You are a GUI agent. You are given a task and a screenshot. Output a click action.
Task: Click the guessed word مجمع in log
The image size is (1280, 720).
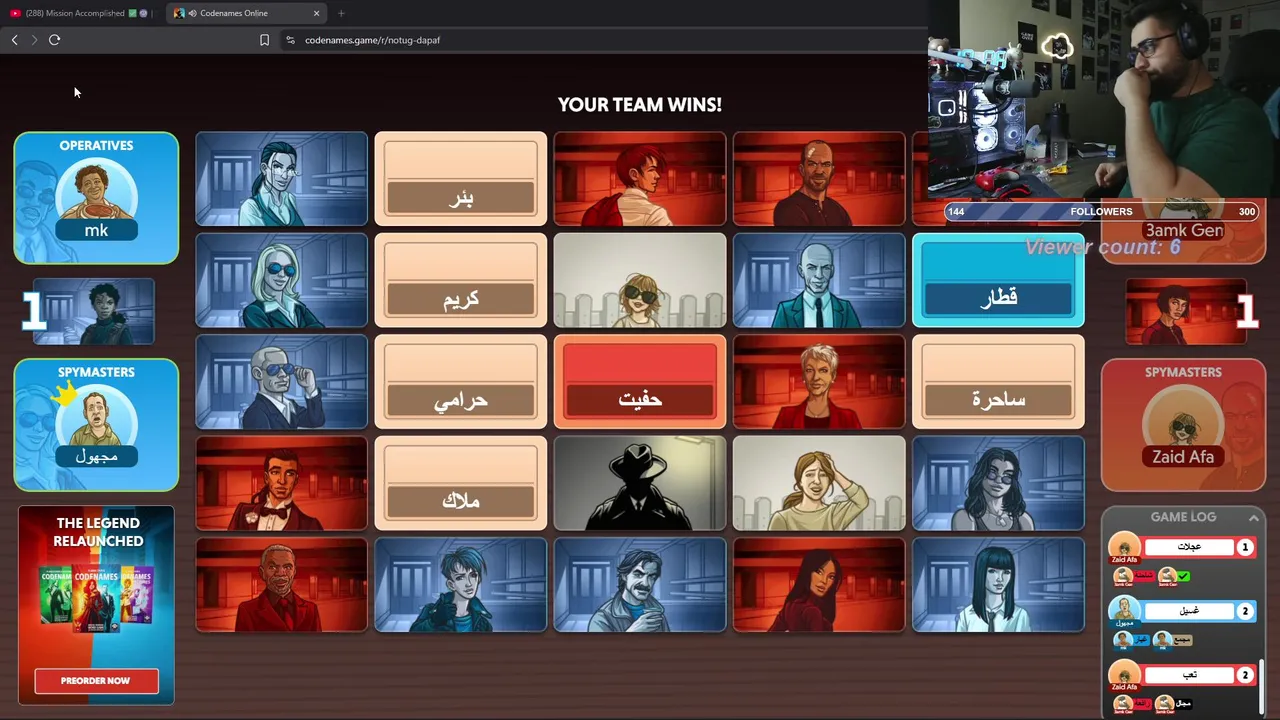coord(1183,639)
